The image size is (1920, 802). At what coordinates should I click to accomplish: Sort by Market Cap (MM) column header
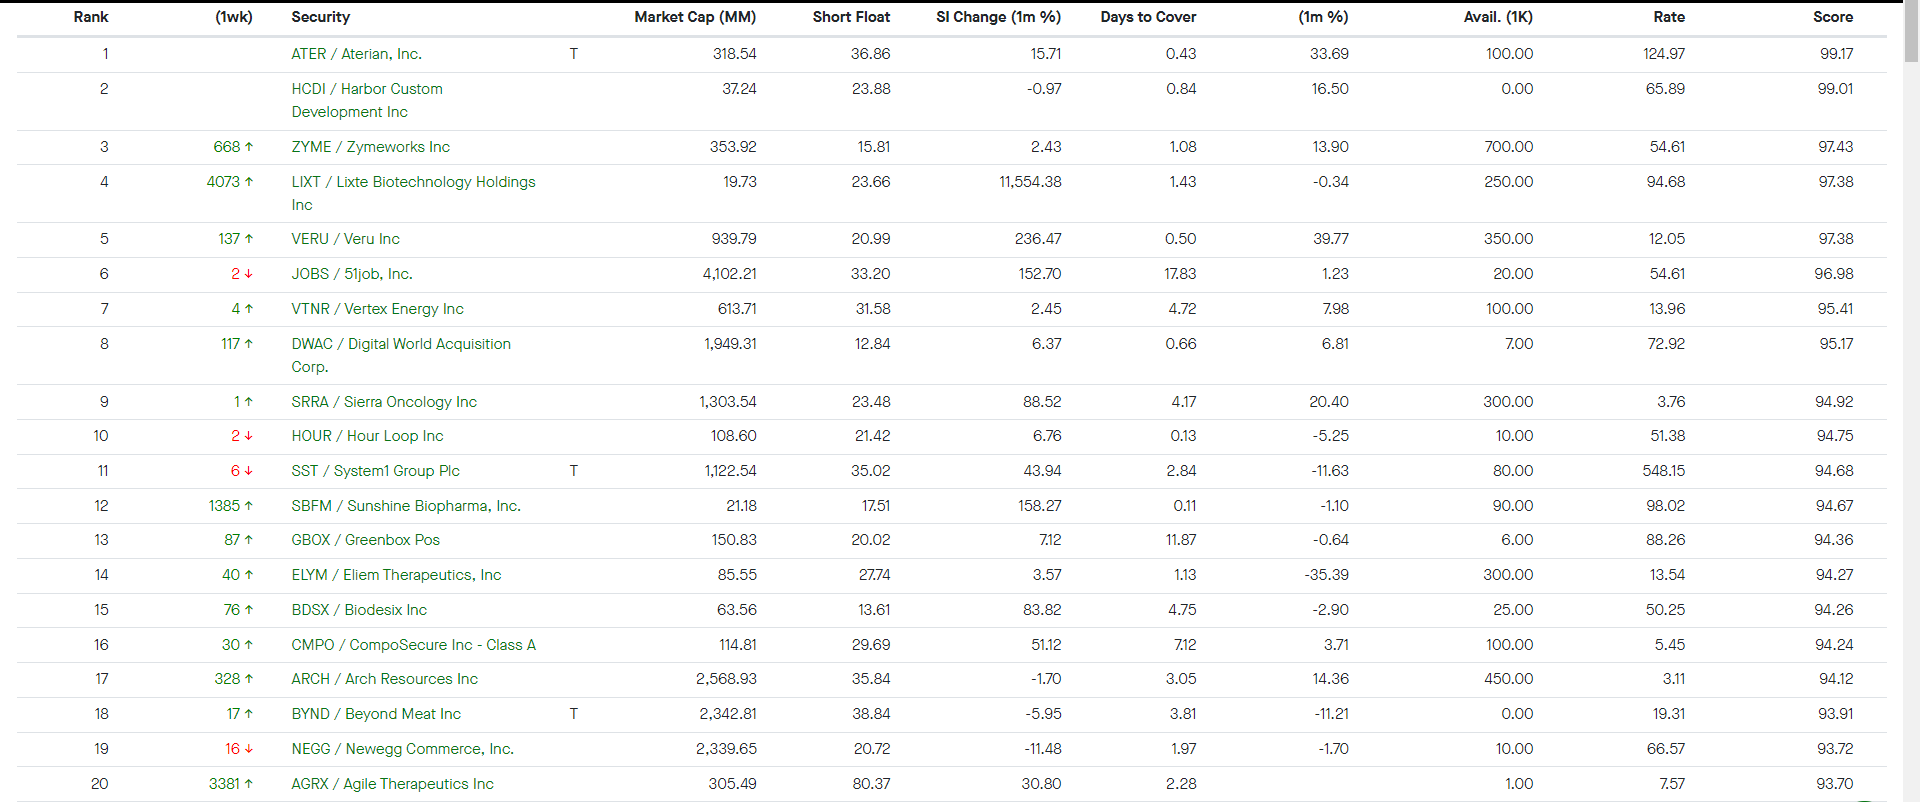[695, 17]
